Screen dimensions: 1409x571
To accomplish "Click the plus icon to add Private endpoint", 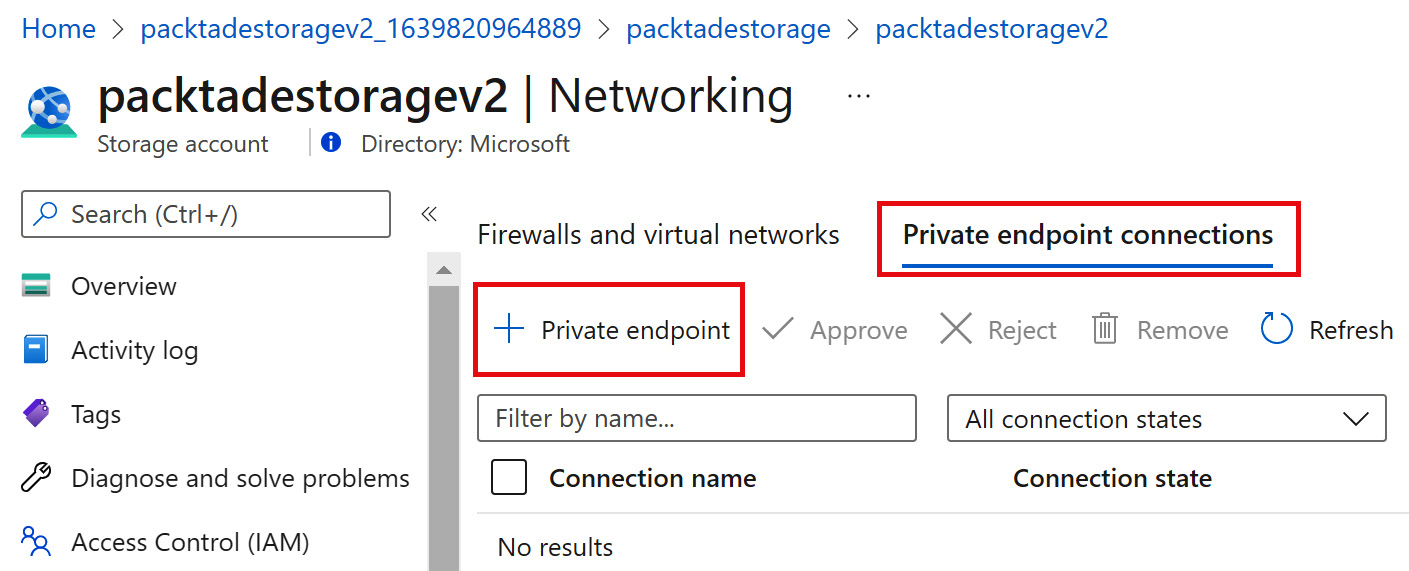I will [x=510, y=329].
